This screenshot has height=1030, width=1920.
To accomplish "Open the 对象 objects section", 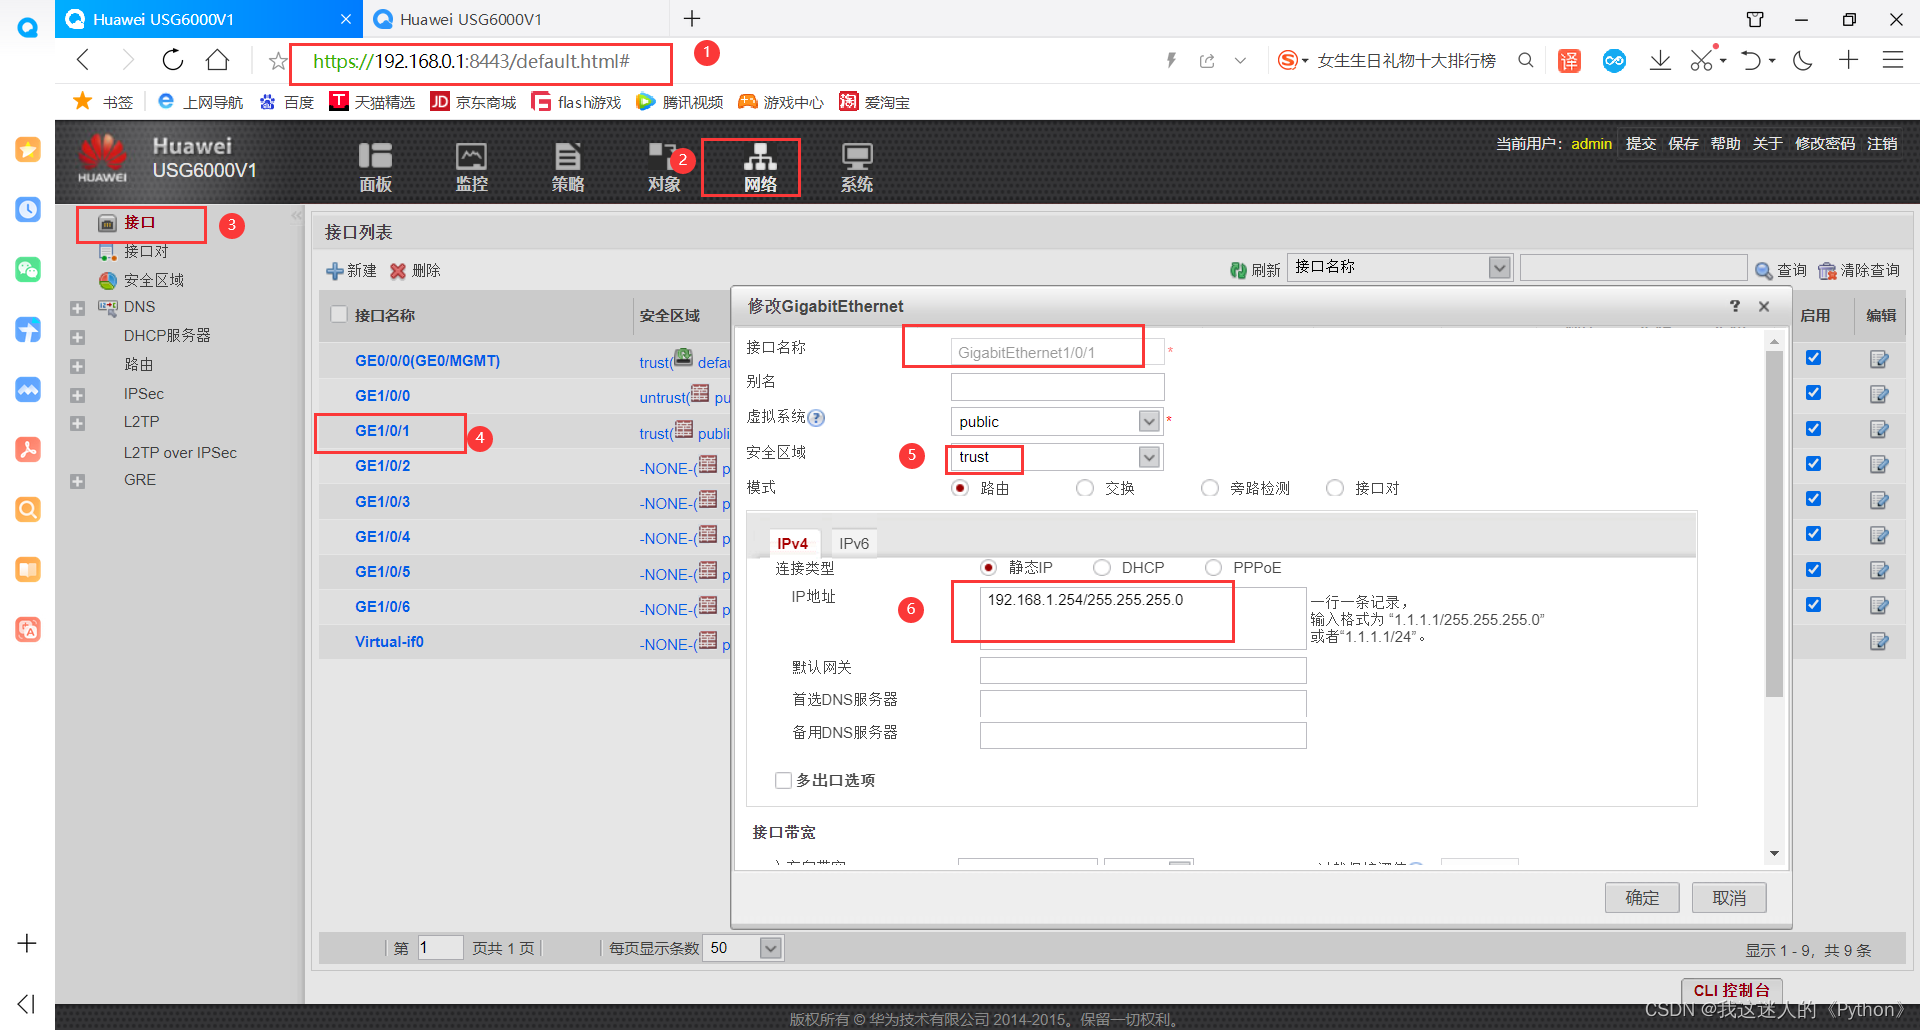I will point(663,165).
